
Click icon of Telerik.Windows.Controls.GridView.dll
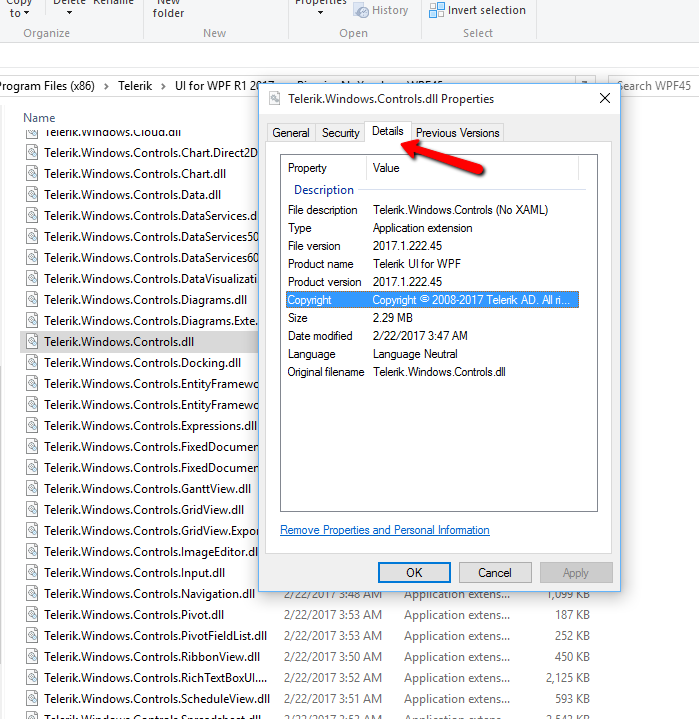32,509
